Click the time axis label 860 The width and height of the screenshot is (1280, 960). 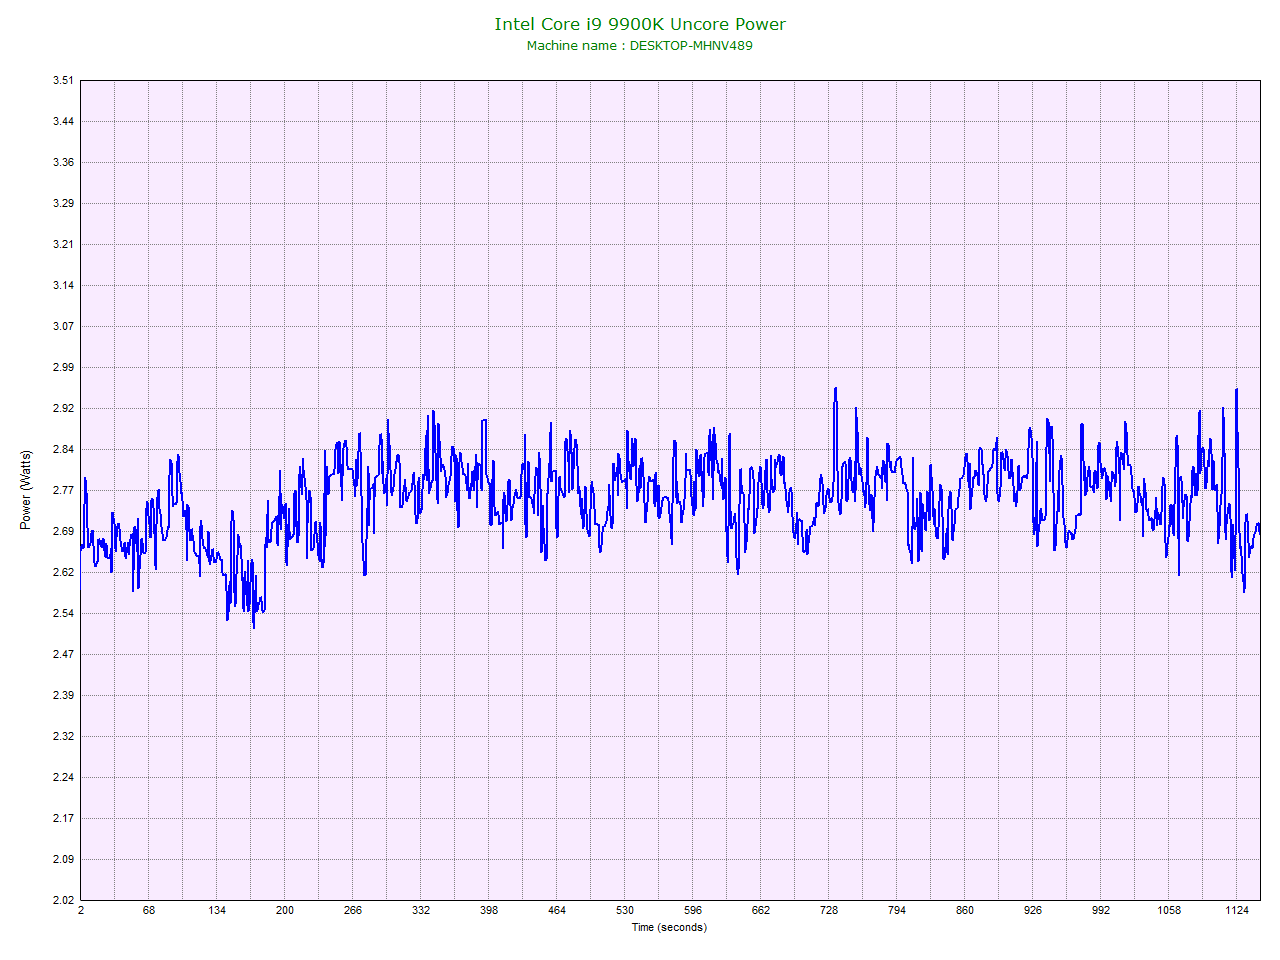pyautogui.click(x=965, y=911)
